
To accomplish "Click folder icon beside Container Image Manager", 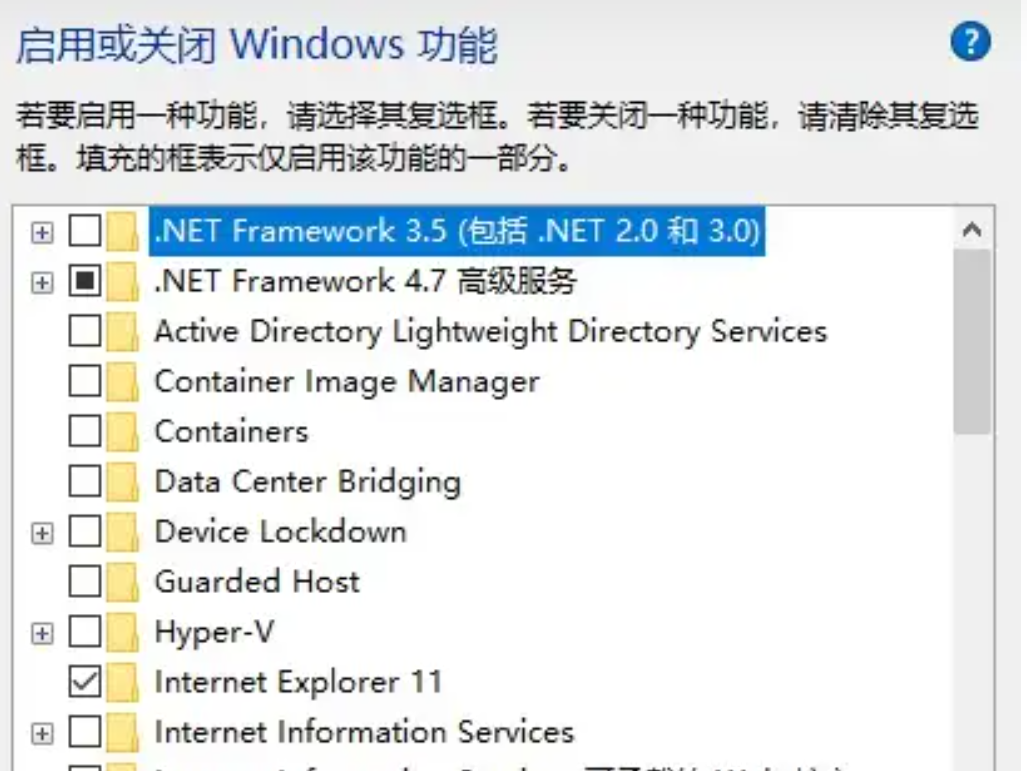I will (123, 382).
